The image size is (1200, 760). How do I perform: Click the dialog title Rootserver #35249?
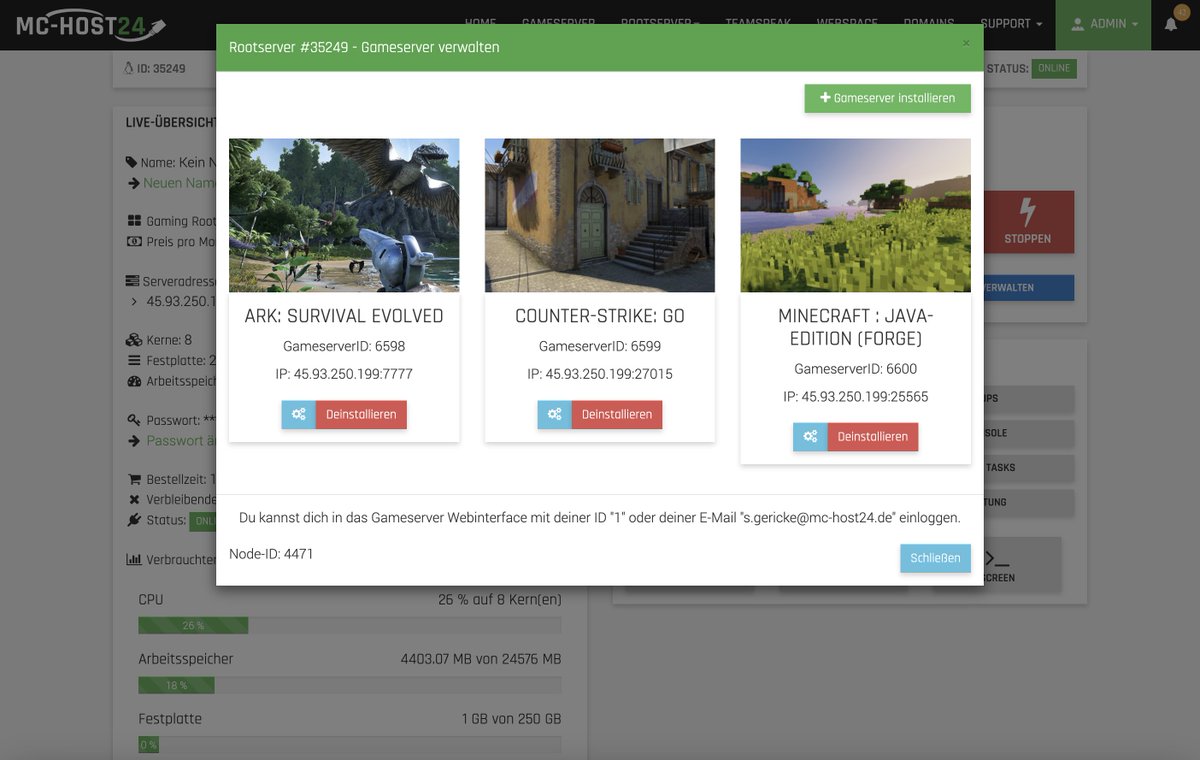pos(364,47)
